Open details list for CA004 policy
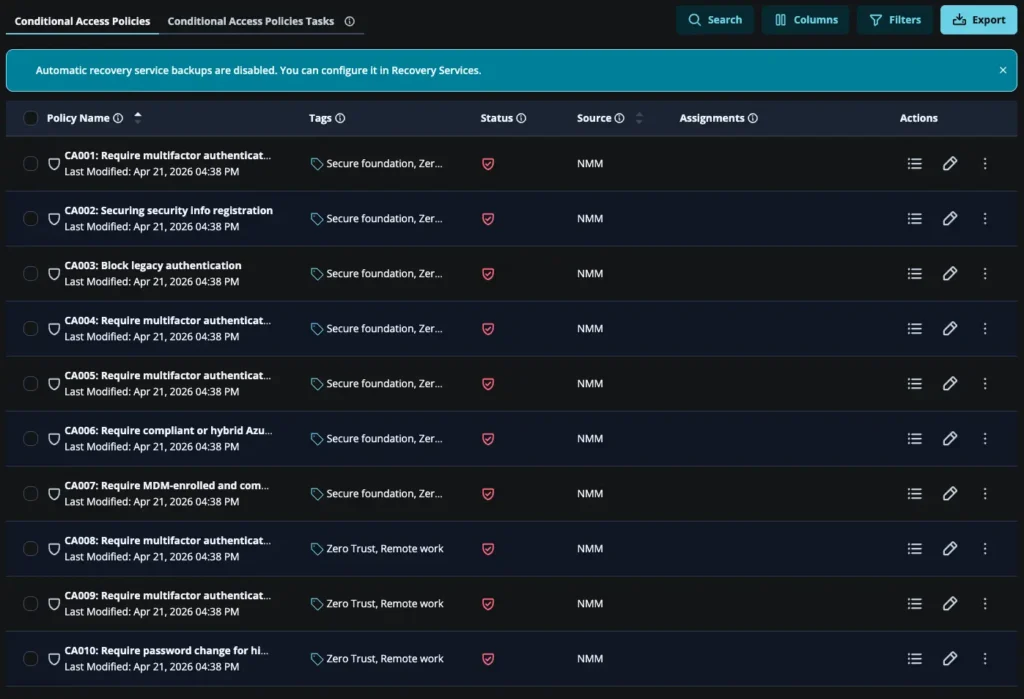Image resolution: width=1024 pixels, height=699 pixels. pyautogui.click(x=914, y=329)
